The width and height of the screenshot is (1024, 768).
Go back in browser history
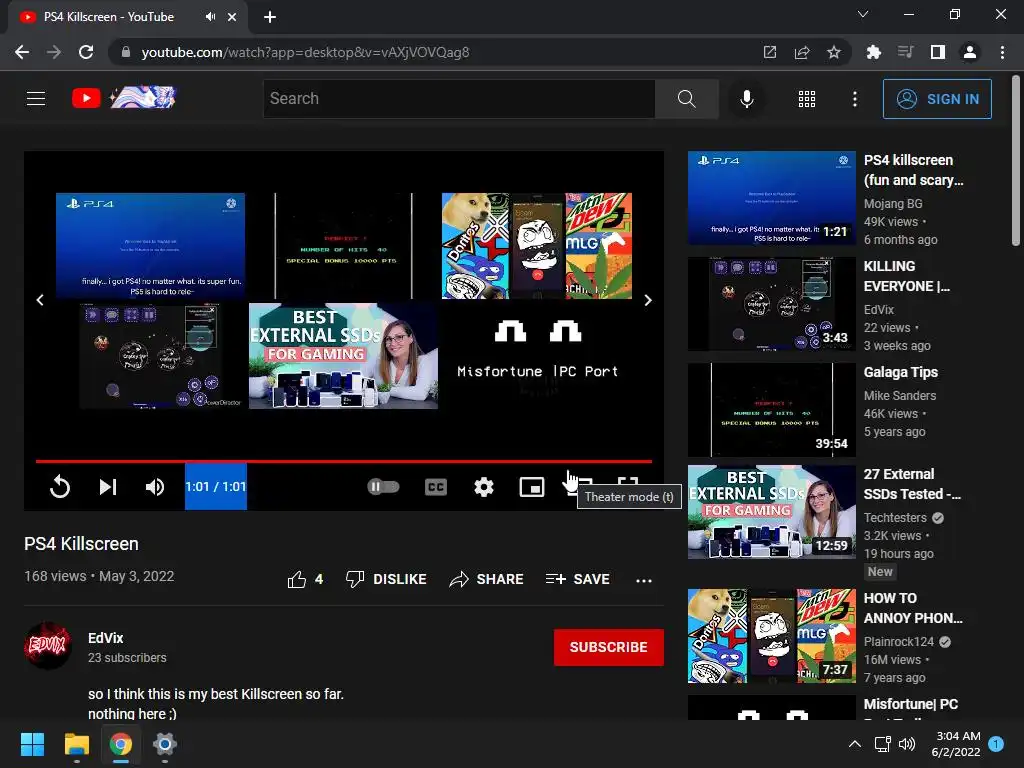coord(22,52)
